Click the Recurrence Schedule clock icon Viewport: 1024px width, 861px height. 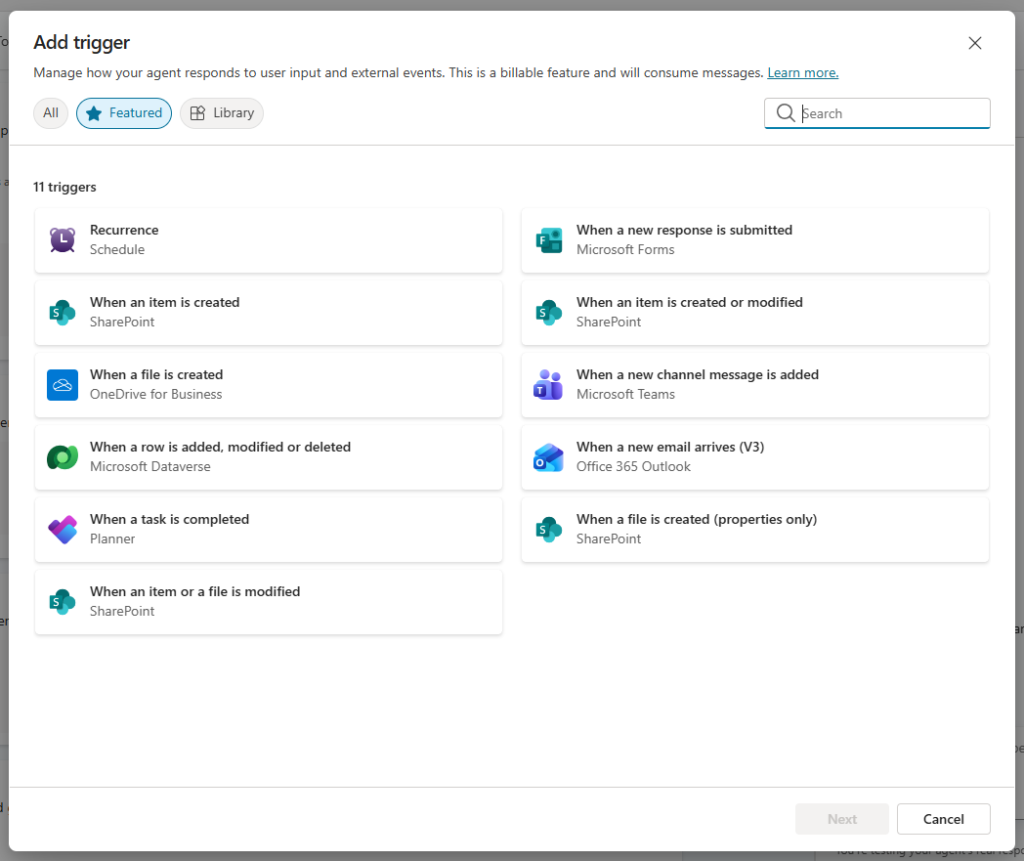point(62,240)
